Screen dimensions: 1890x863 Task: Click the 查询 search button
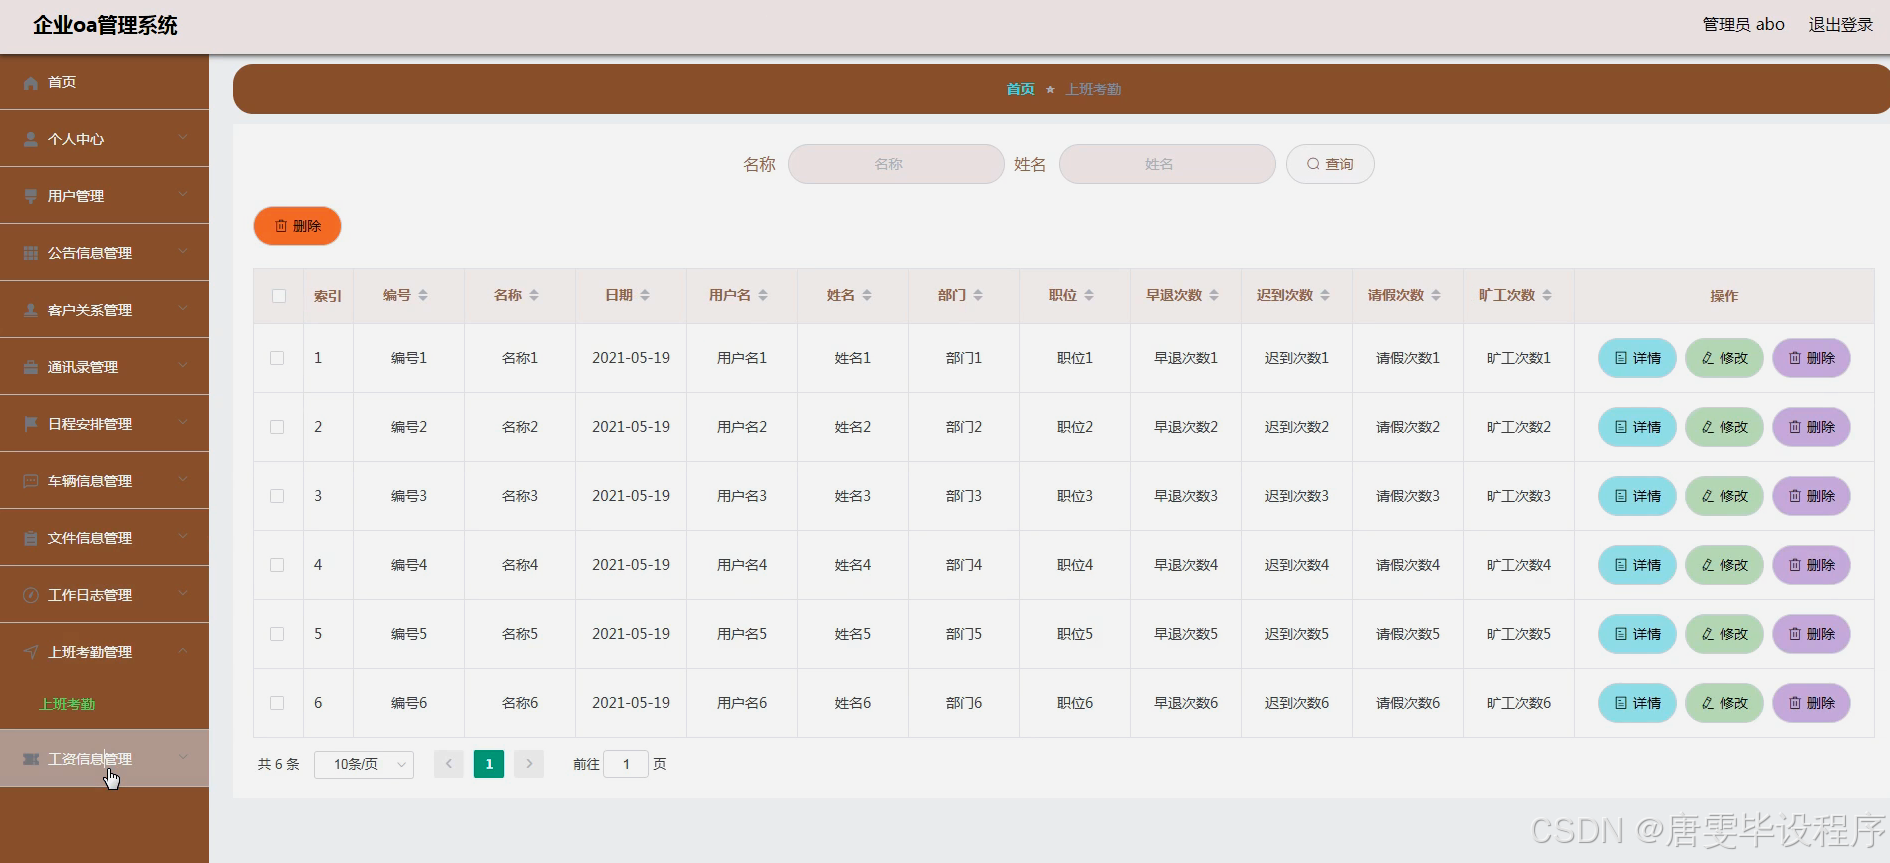coord(1330,164)
